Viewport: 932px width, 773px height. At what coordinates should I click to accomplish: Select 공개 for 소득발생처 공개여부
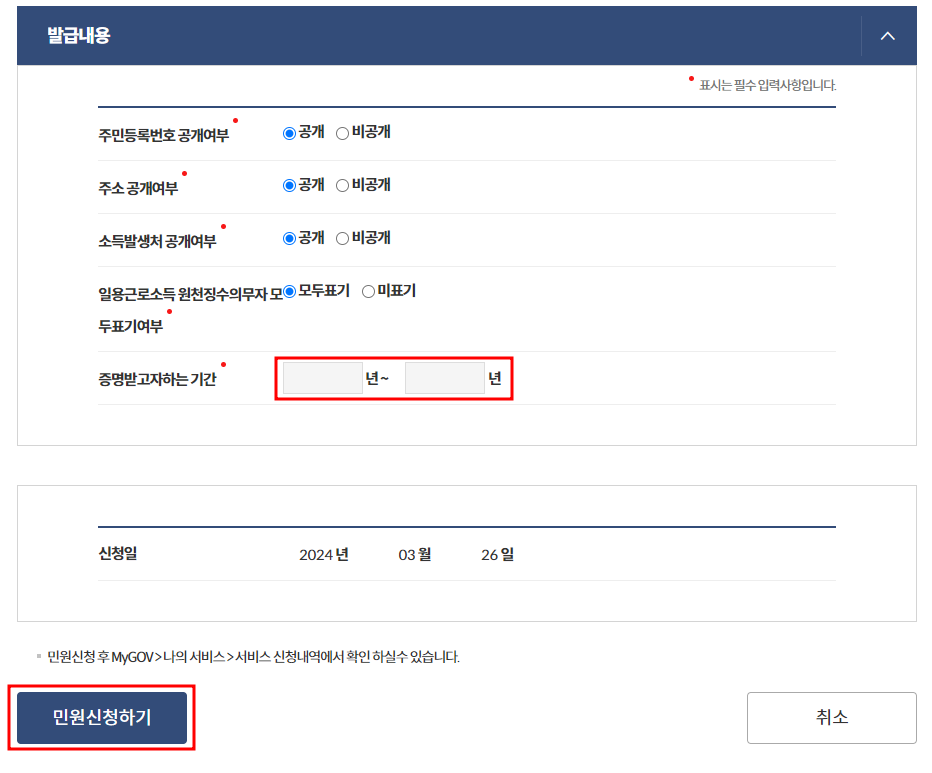pyautogui.click(x=288, y=237)
